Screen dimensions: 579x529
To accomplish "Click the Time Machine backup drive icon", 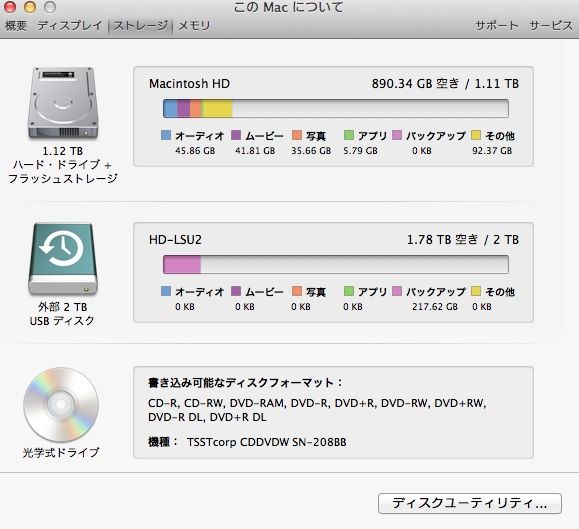I will tap(63, 259).
